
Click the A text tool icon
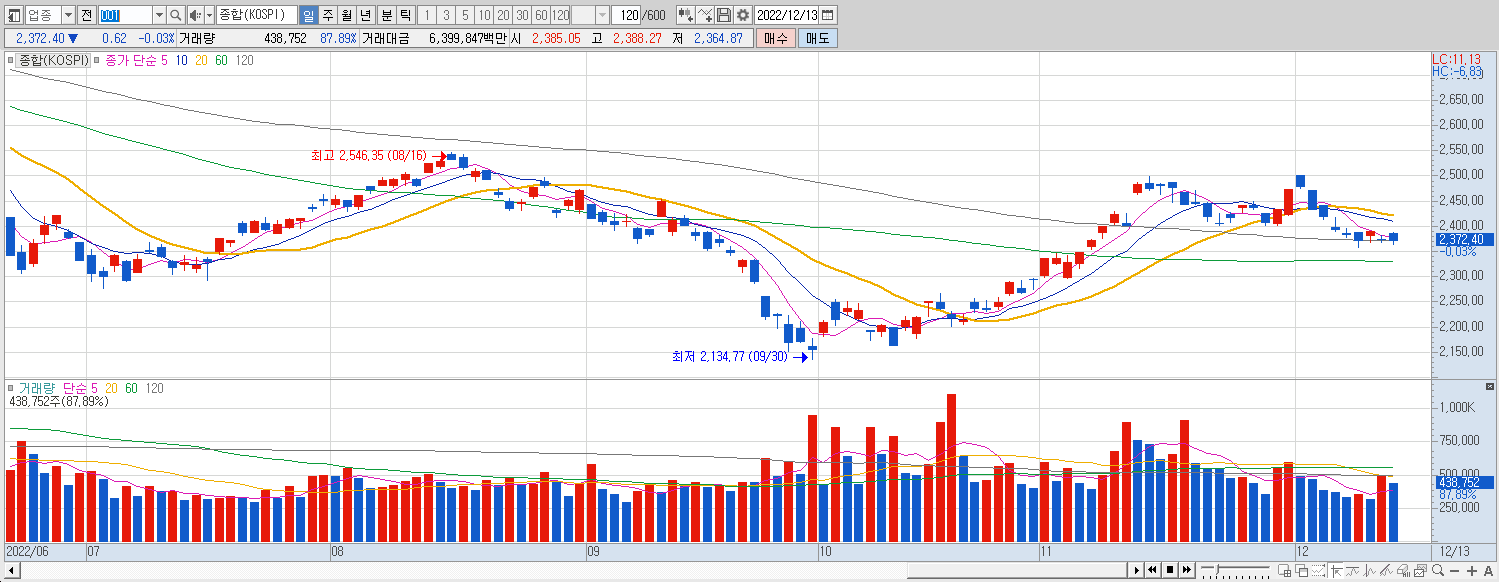pyautogui.click(x=1488, y=570)
